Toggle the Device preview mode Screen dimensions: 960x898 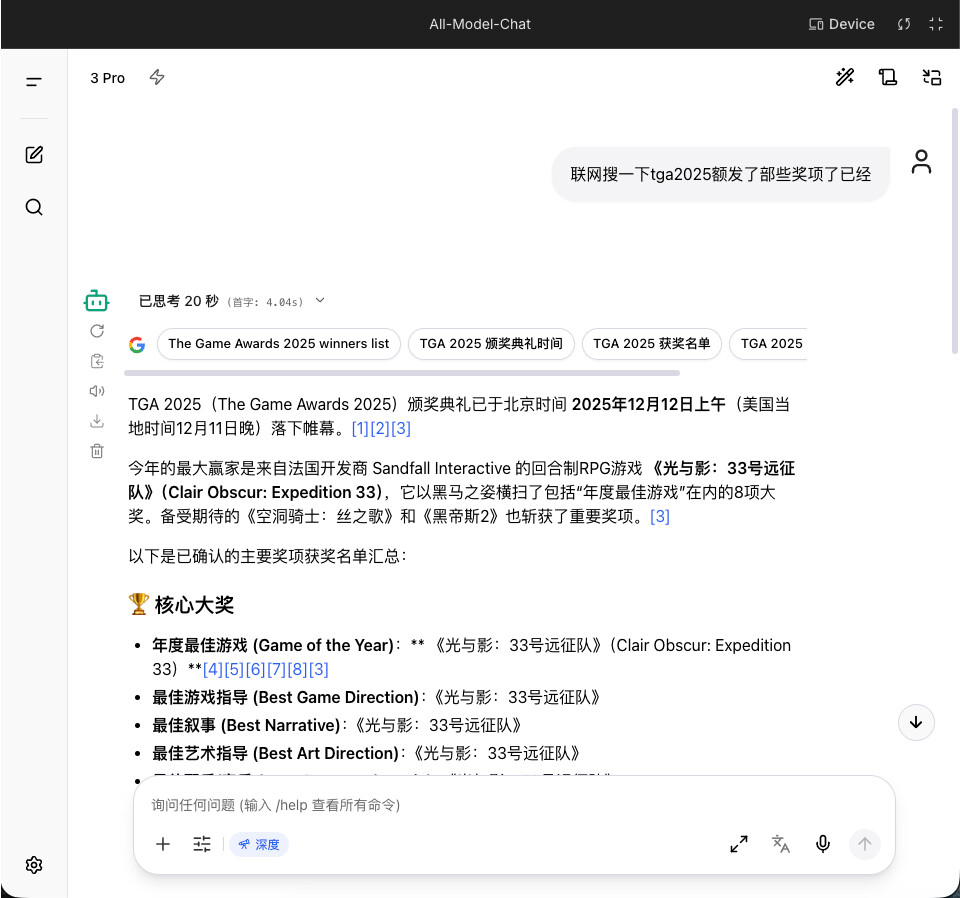point(842,24)
